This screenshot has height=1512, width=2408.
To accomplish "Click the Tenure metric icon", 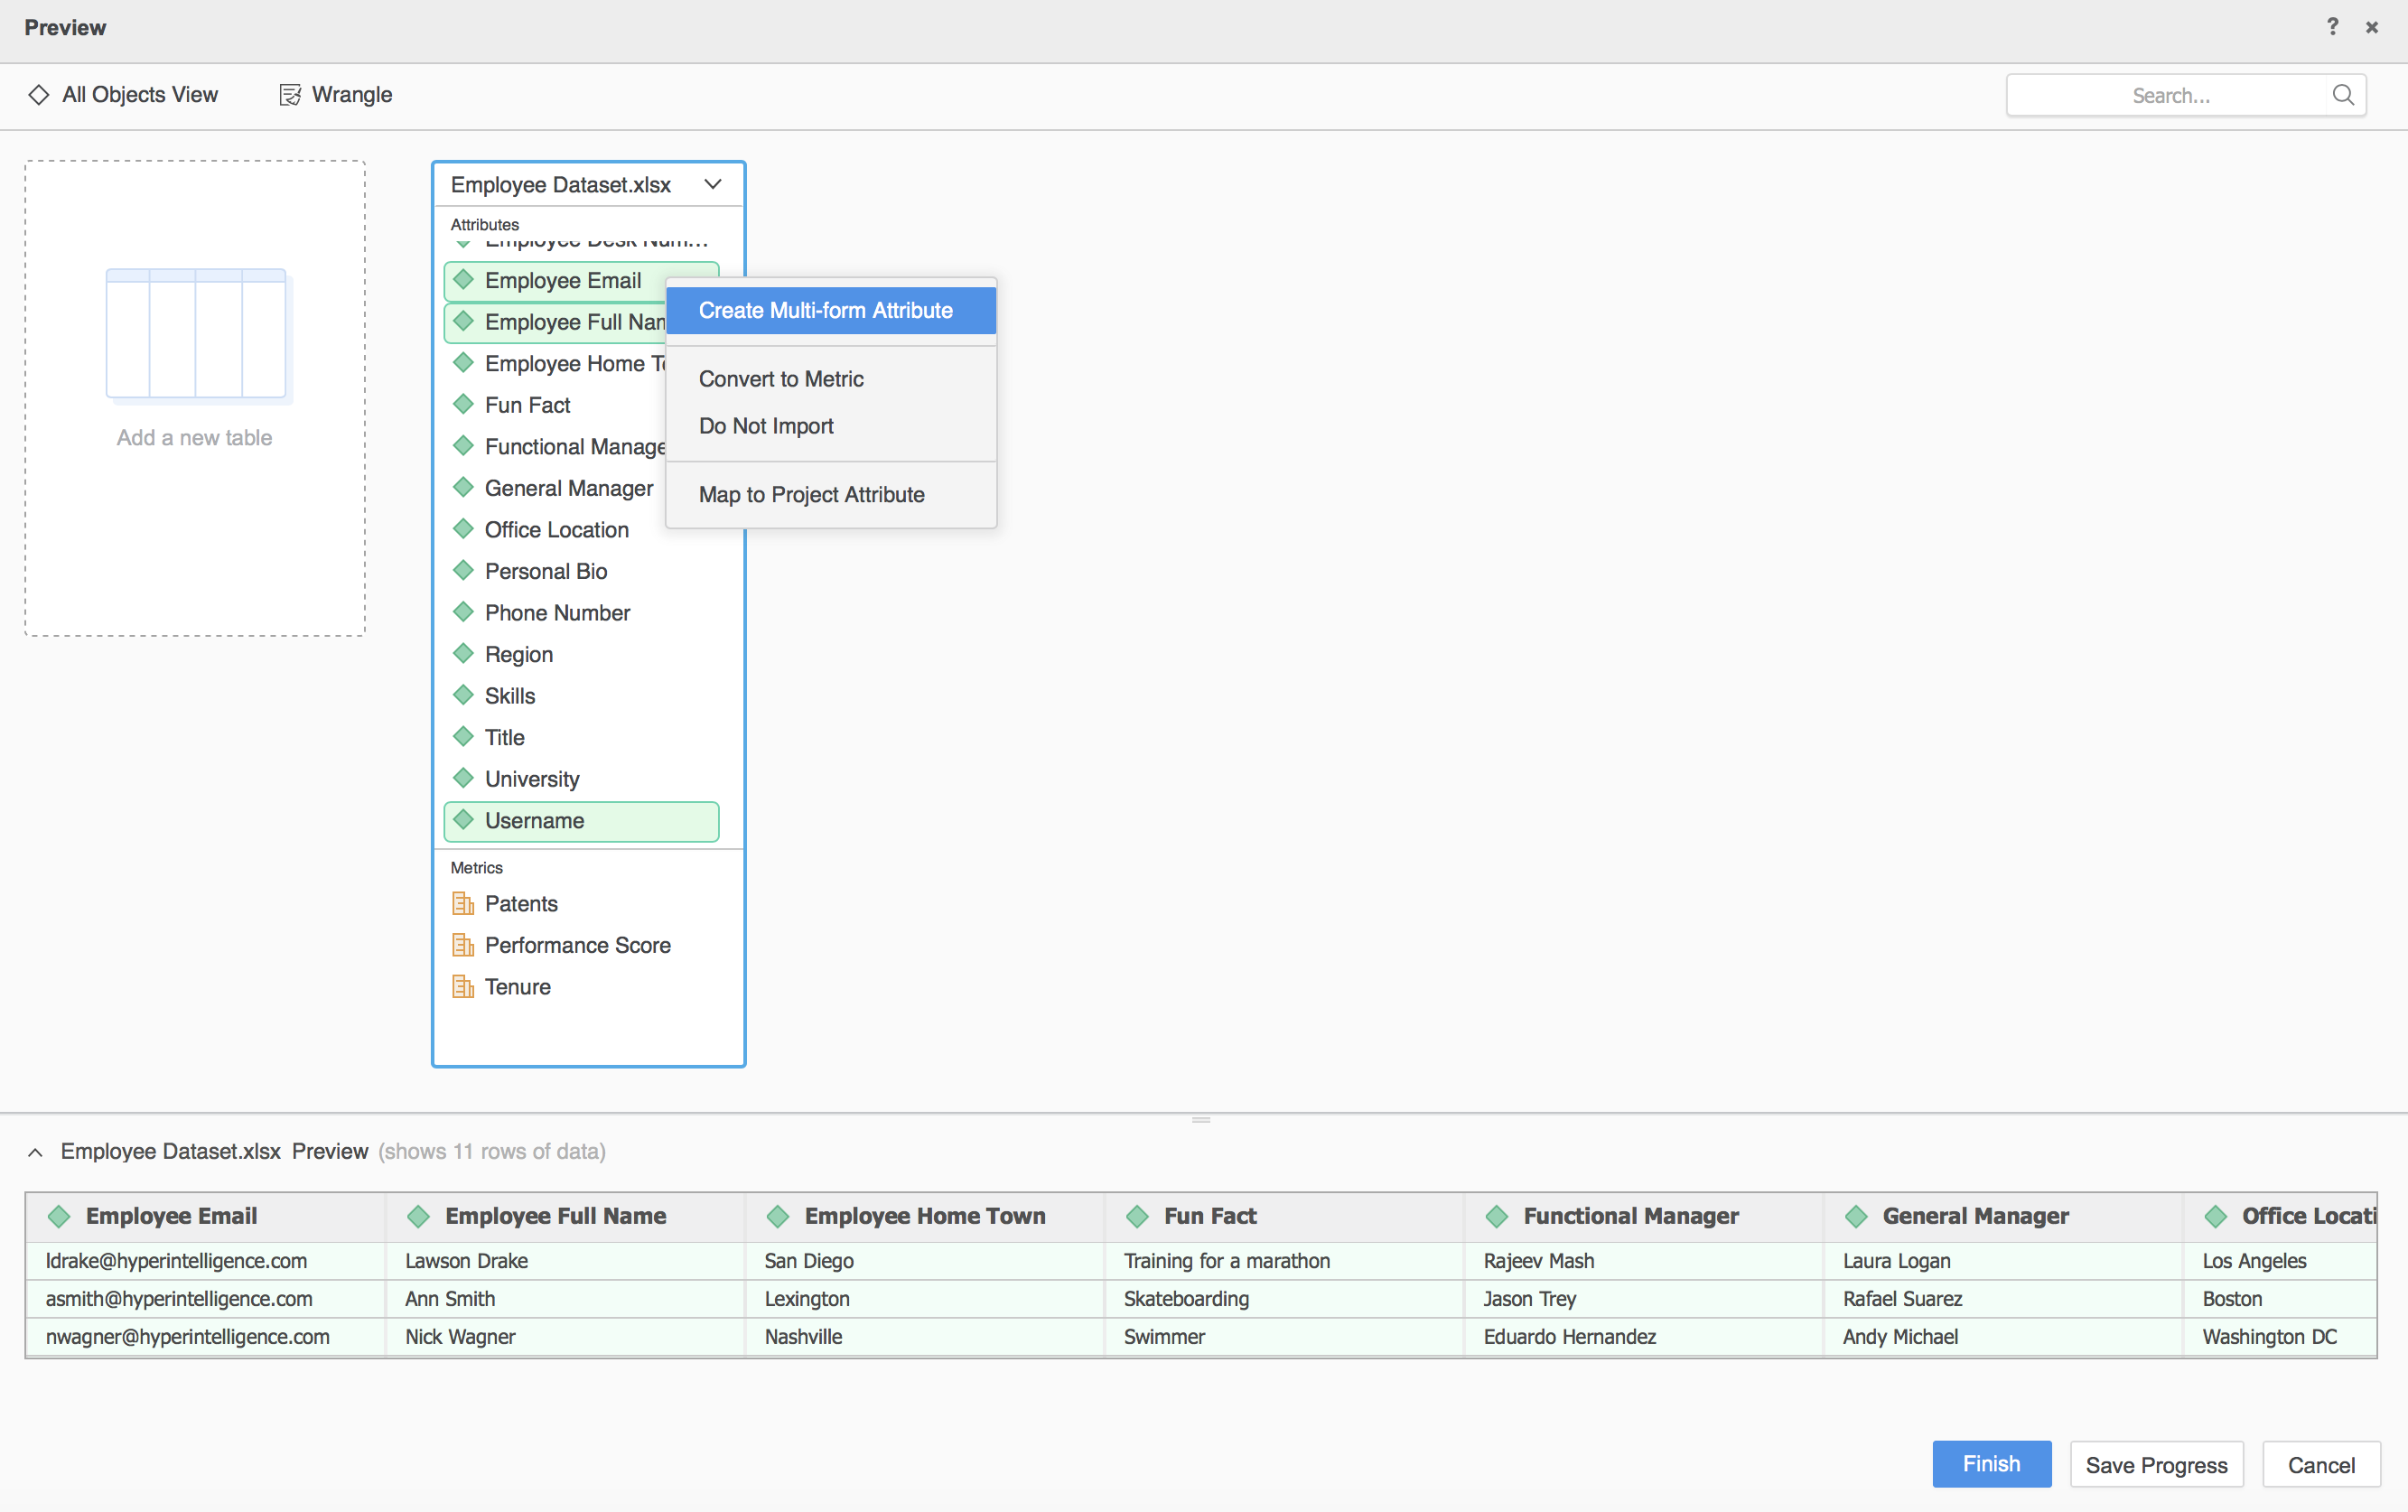I will 462,987.
